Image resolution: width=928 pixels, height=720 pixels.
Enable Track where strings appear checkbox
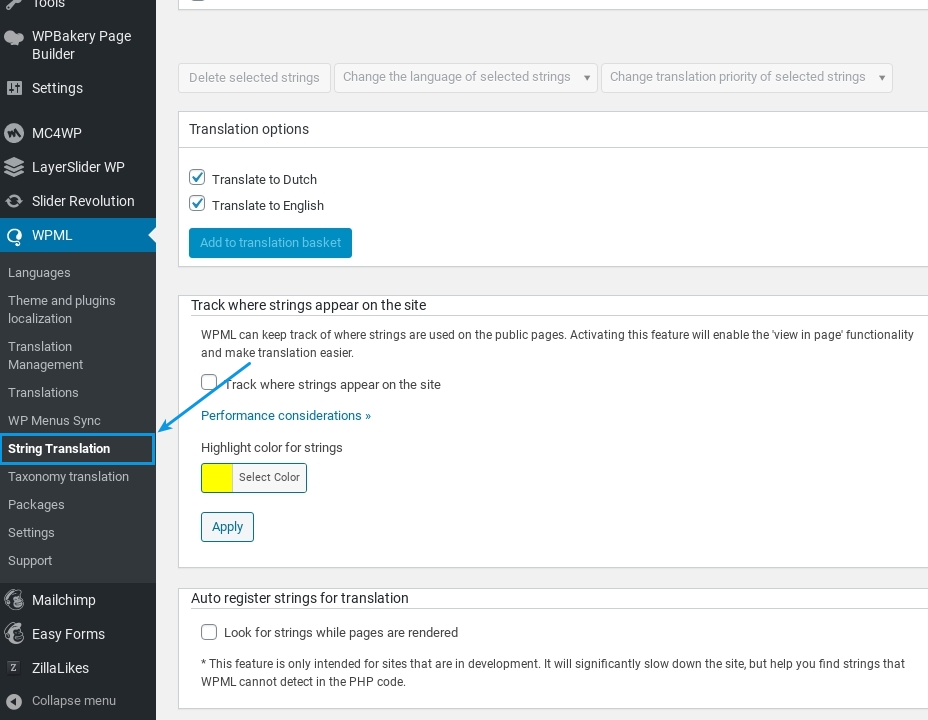[209, 383]
